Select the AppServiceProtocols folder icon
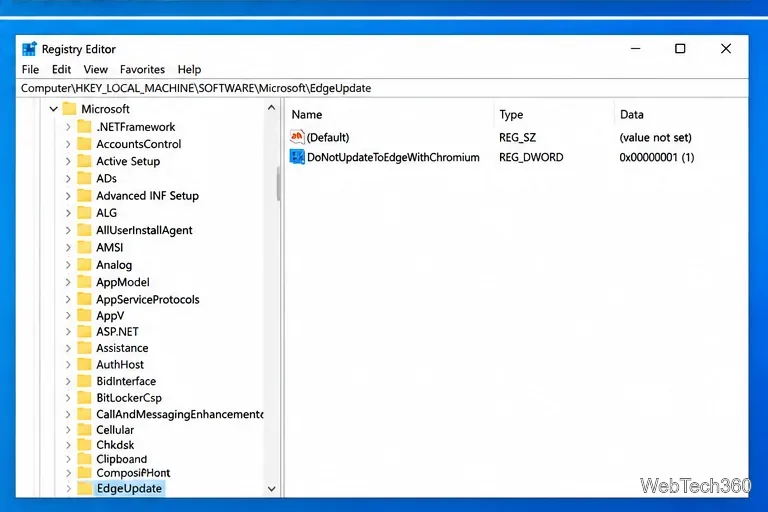This screenshot has width=768, height=512. [x=84, y=299]
